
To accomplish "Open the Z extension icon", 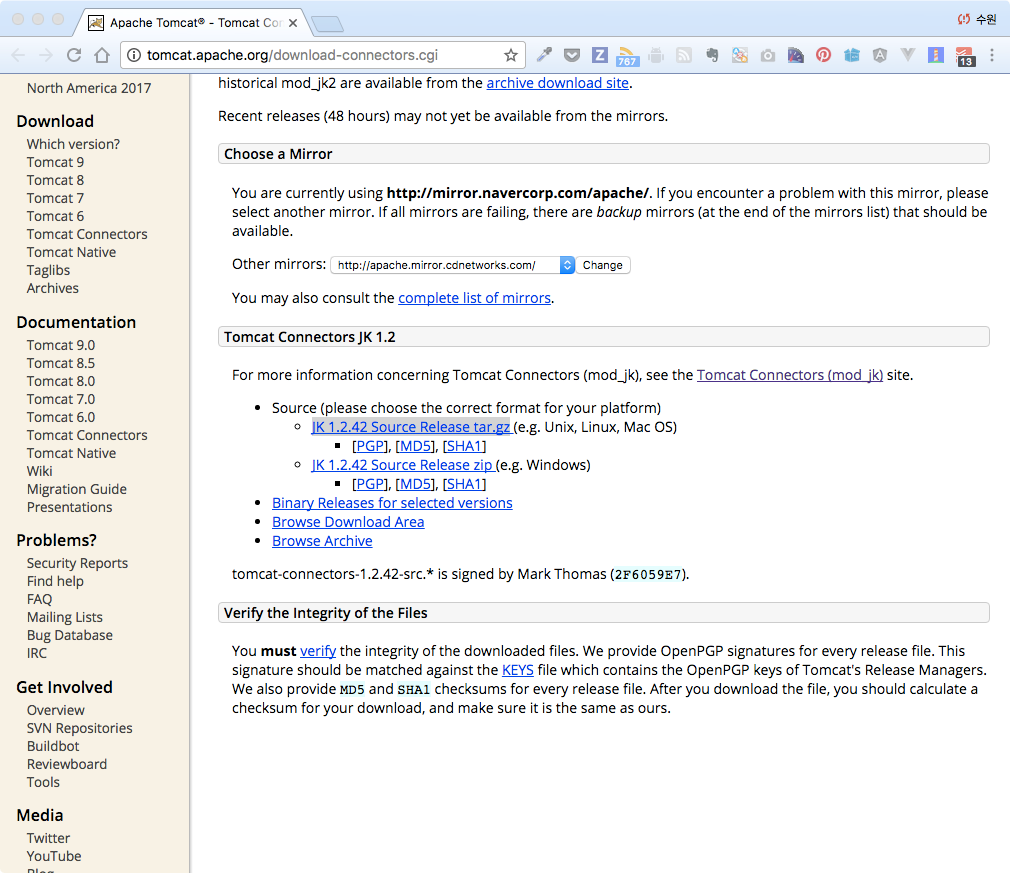I will [x=600, y=55].
